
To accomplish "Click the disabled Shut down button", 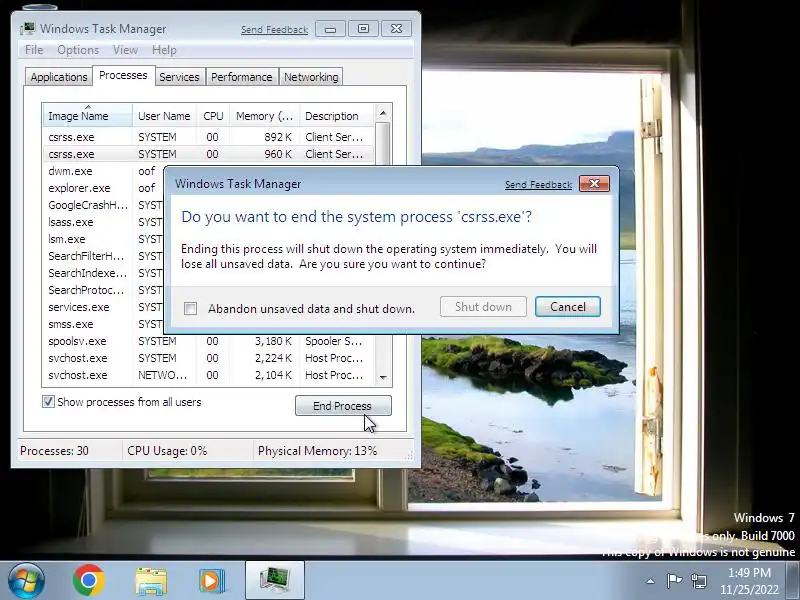I will pos(483,307).
